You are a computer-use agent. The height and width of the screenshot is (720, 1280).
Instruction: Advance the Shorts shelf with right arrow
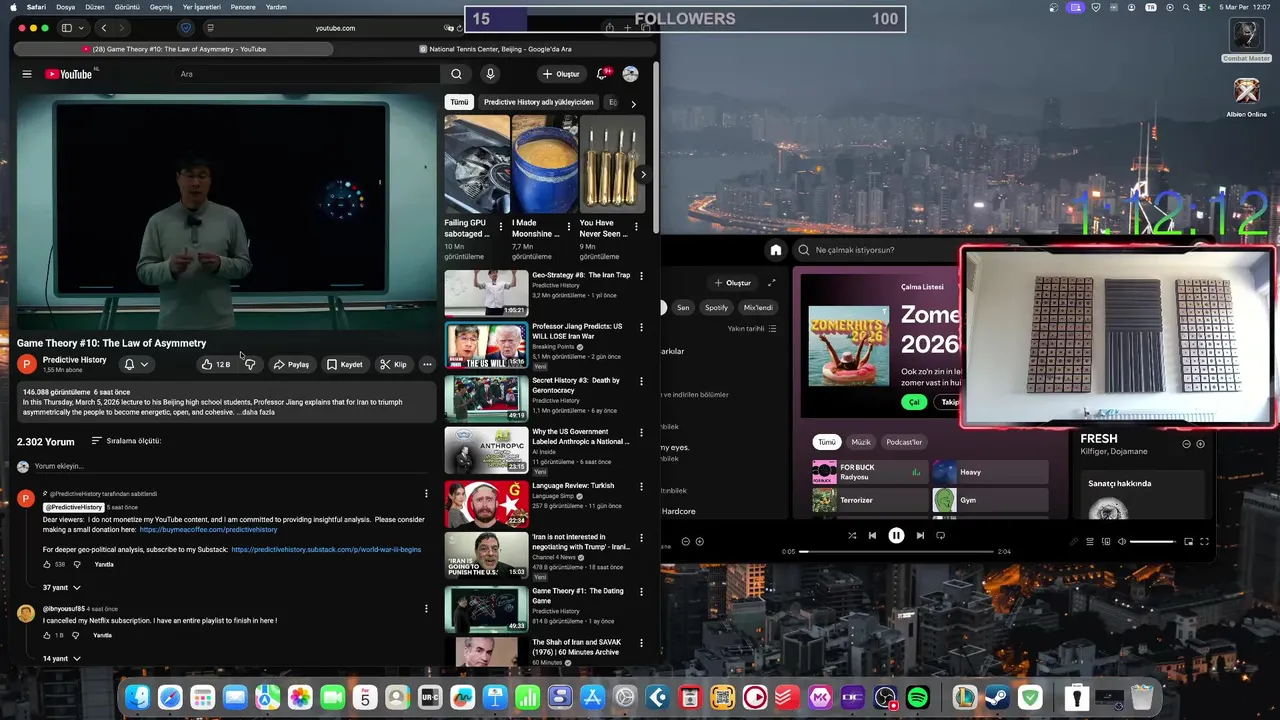(x=643, y=174)
